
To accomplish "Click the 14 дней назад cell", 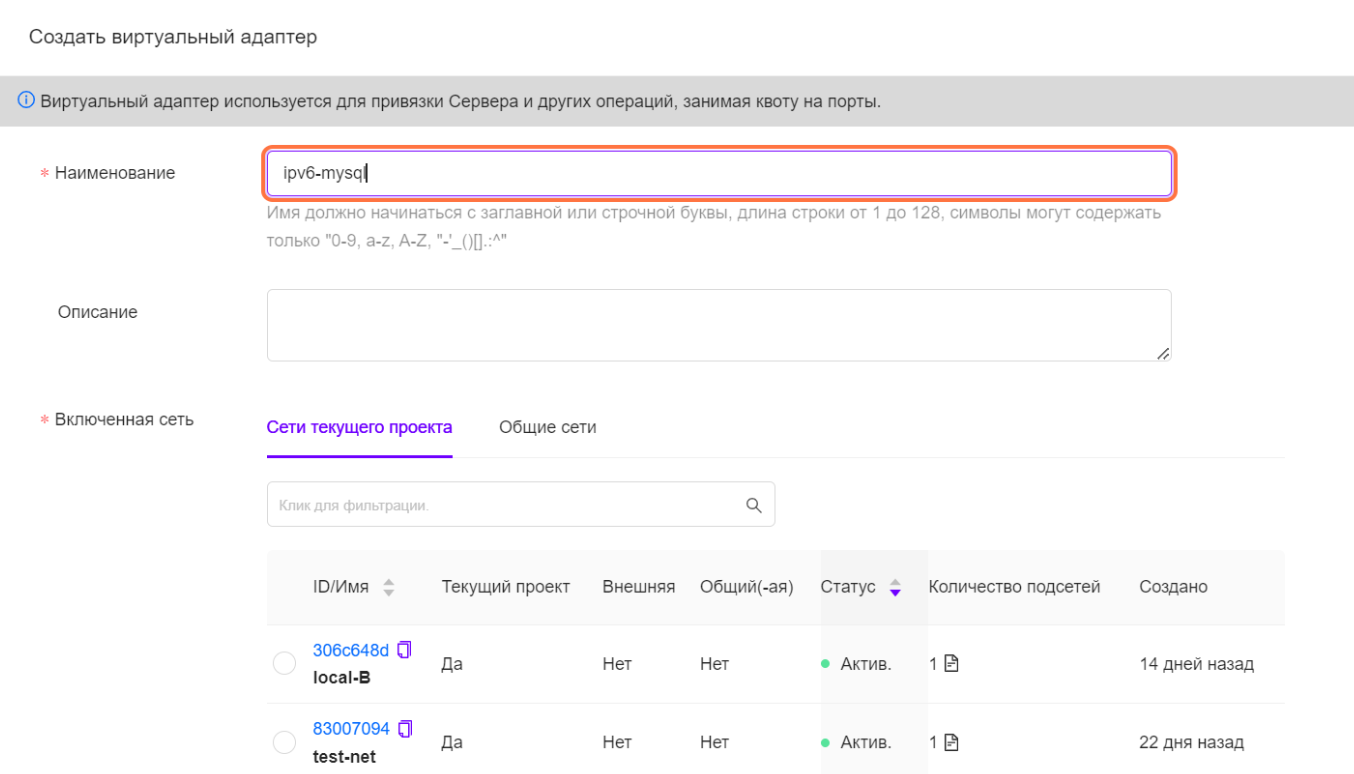I will pos(1196,663).
